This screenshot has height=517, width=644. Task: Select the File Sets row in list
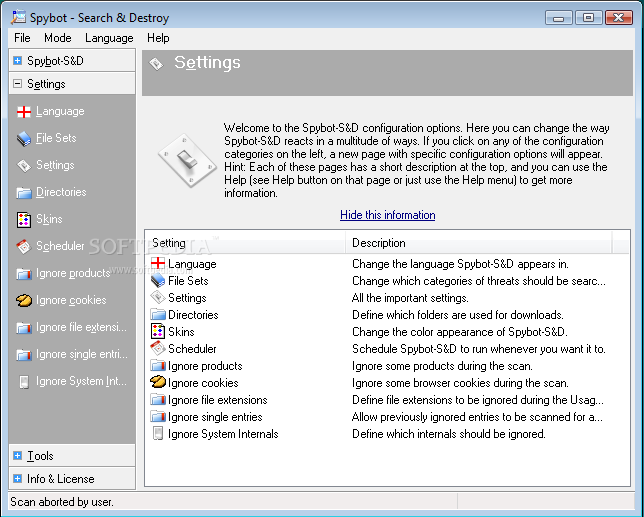[387, 281]
